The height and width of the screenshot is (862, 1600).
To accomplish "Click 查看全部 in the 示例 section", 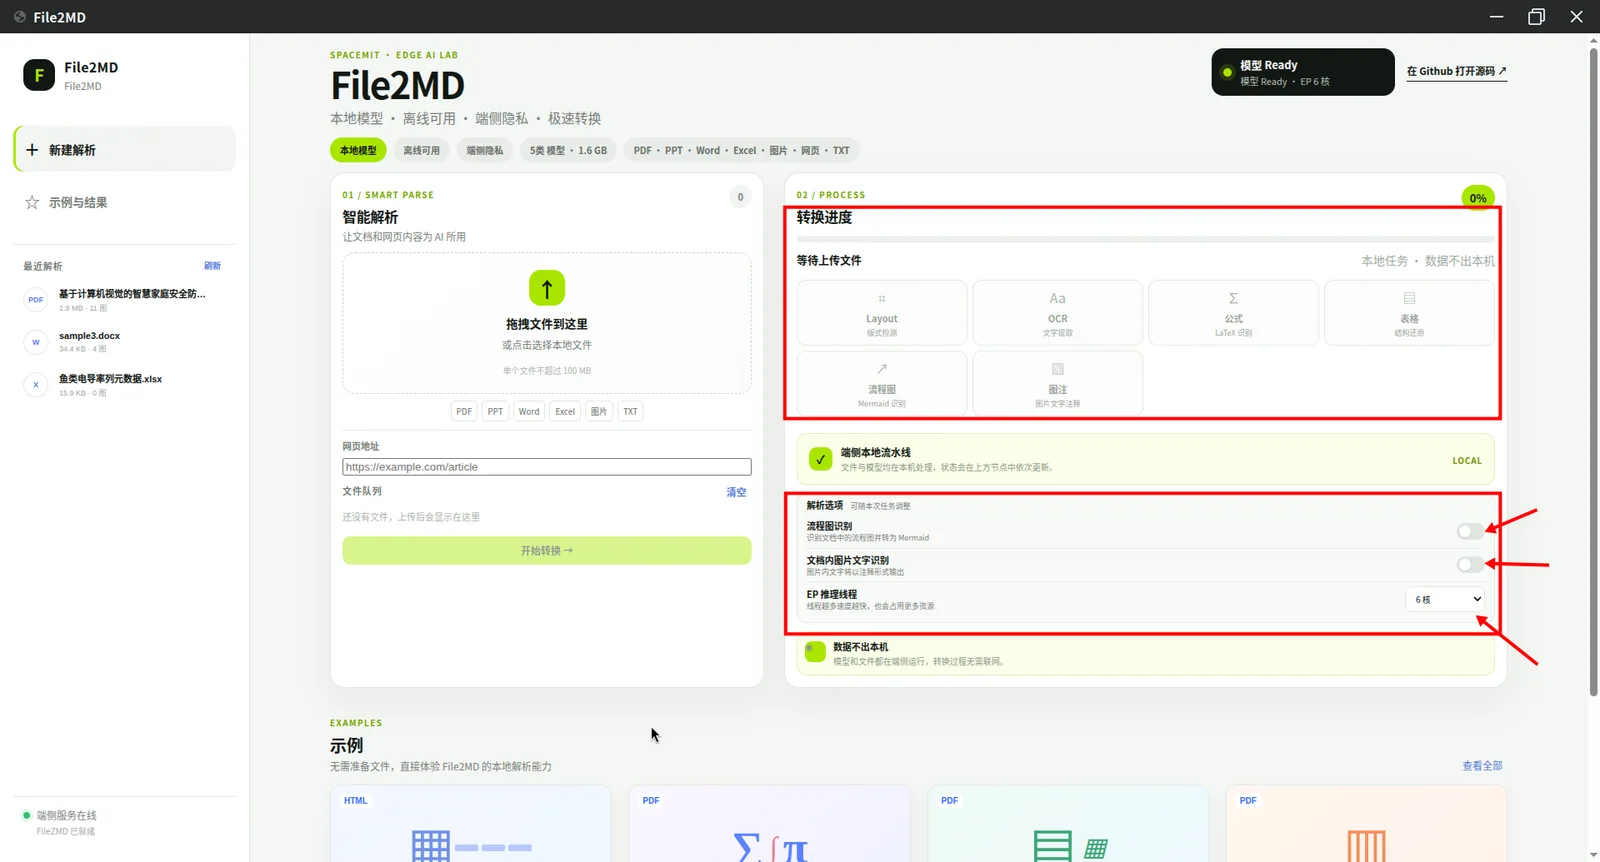I will 1482,766.
